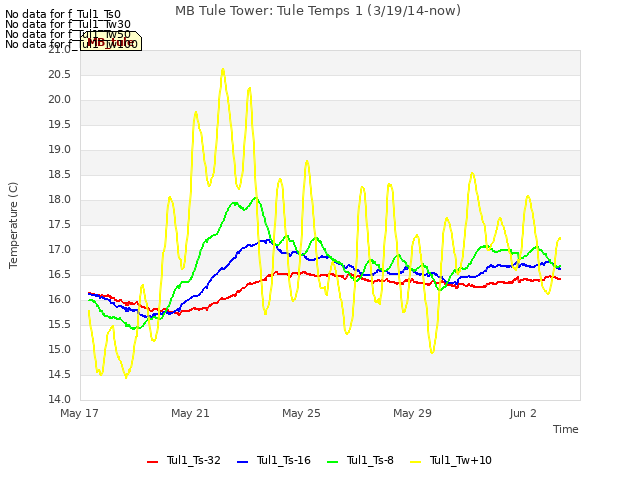Image resolution: width=640 pixels, height=480 pixels.
Task: Click the Jun 2 x-axis tick label
Action: pos(523,413)
